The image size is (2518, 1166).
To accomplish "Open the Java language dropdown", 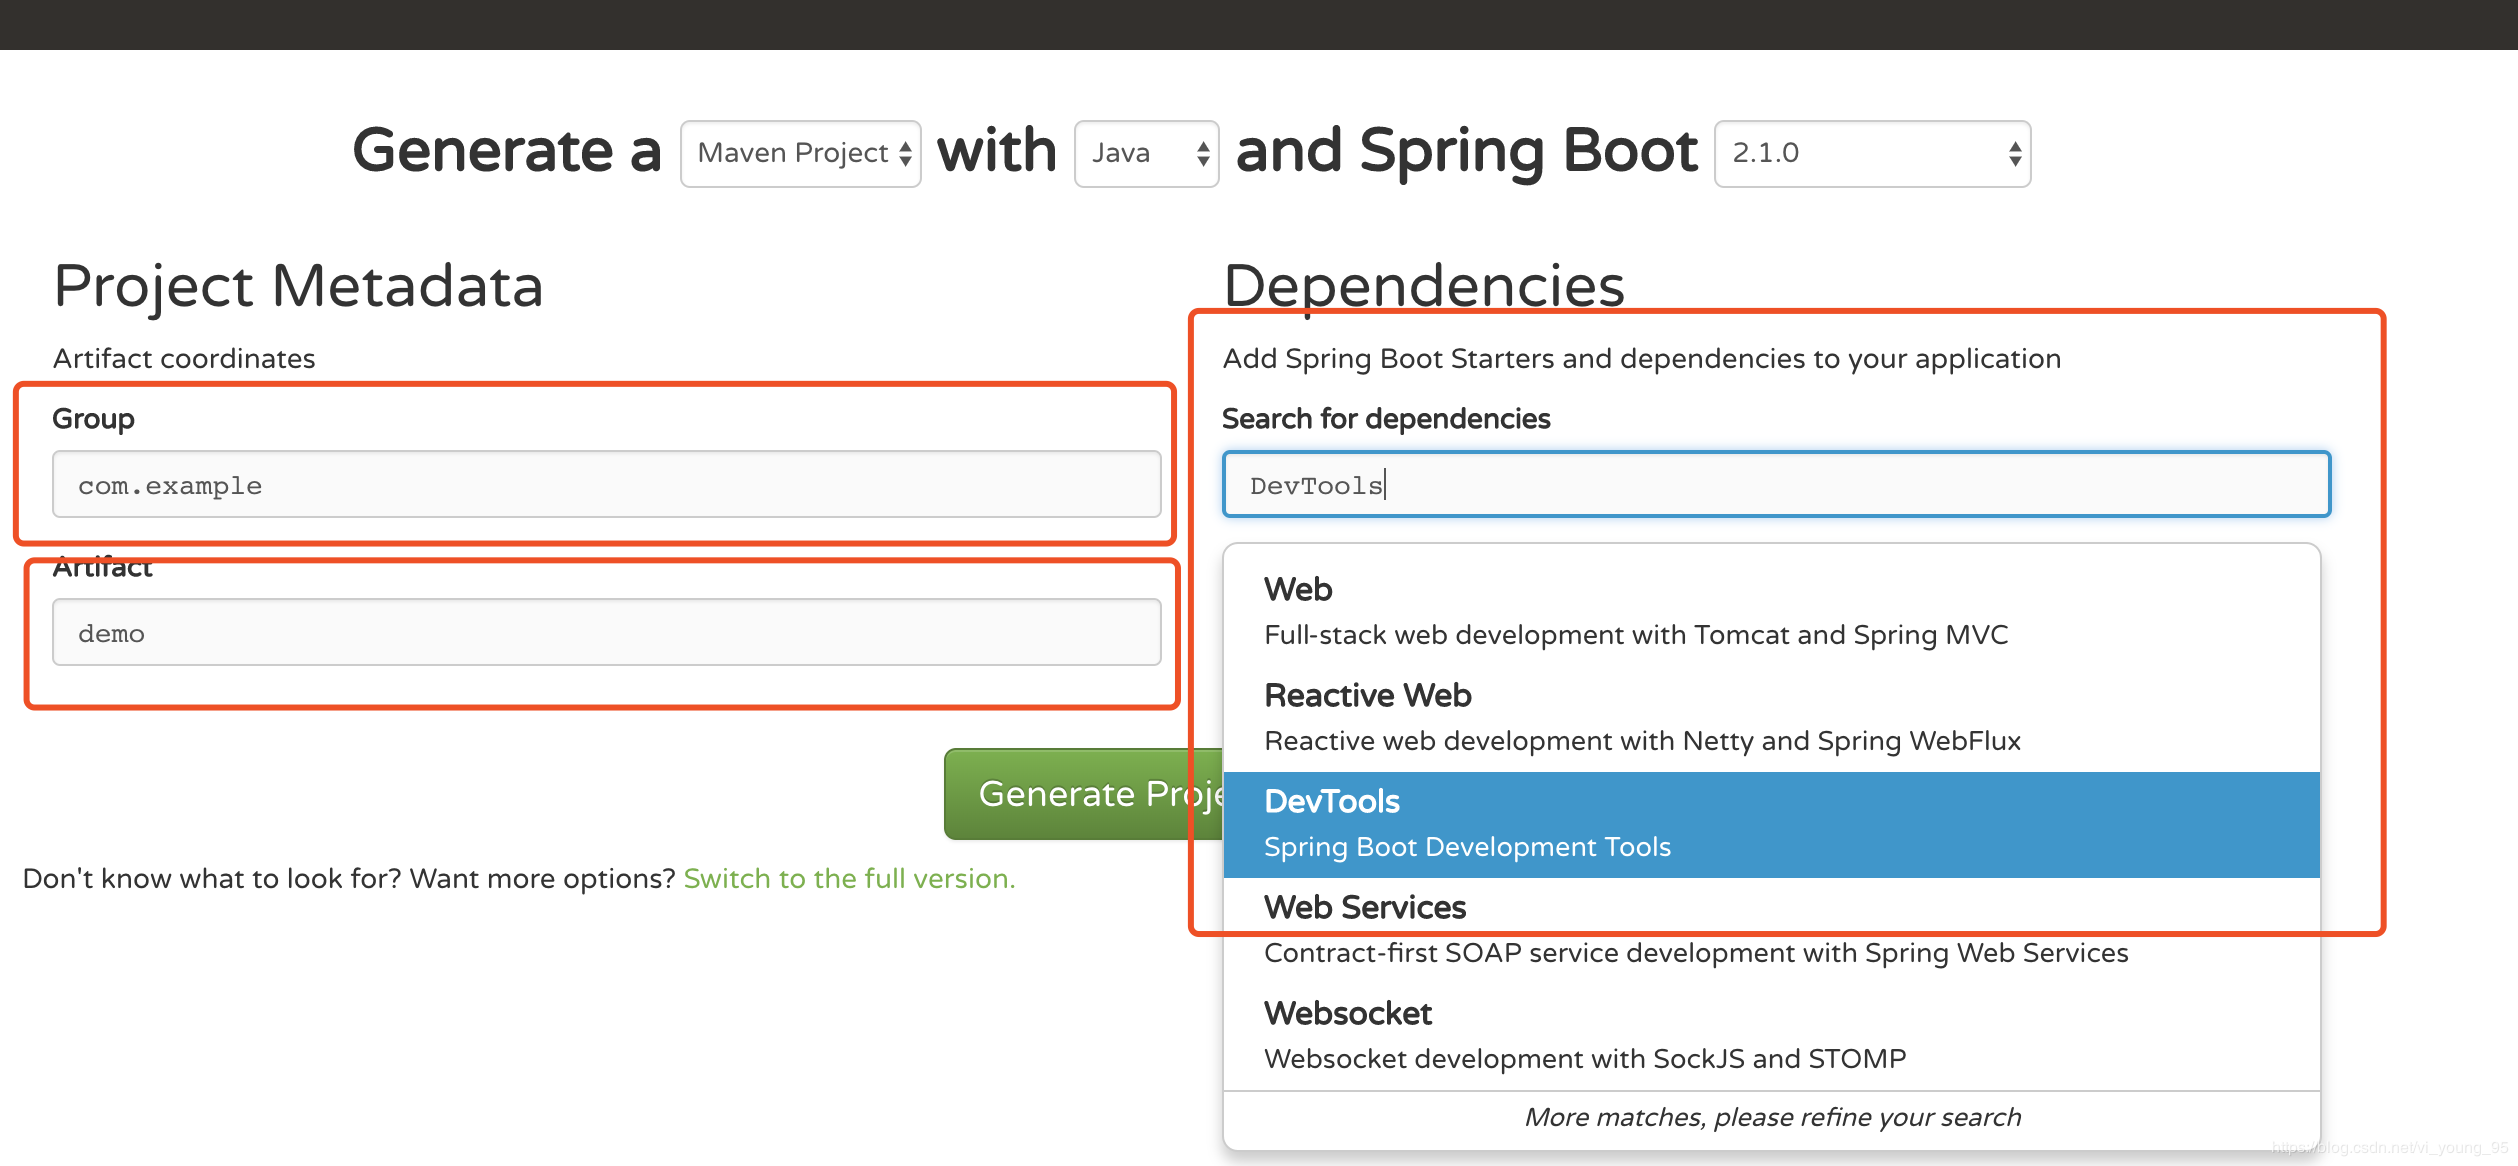I will coord(1130,153).
